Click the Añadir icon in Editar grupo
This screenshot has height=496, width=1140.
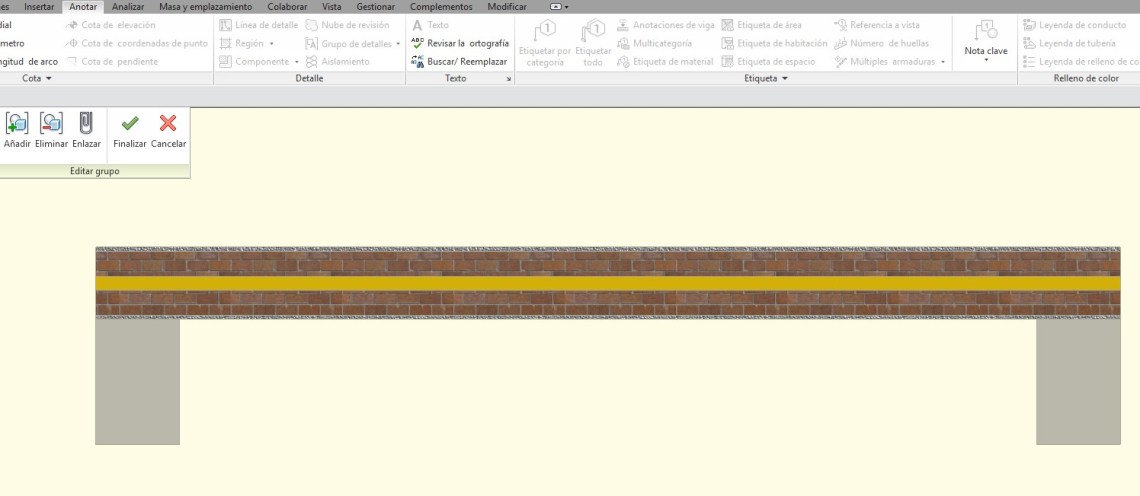pyautogui.click(x=17, y=124)
